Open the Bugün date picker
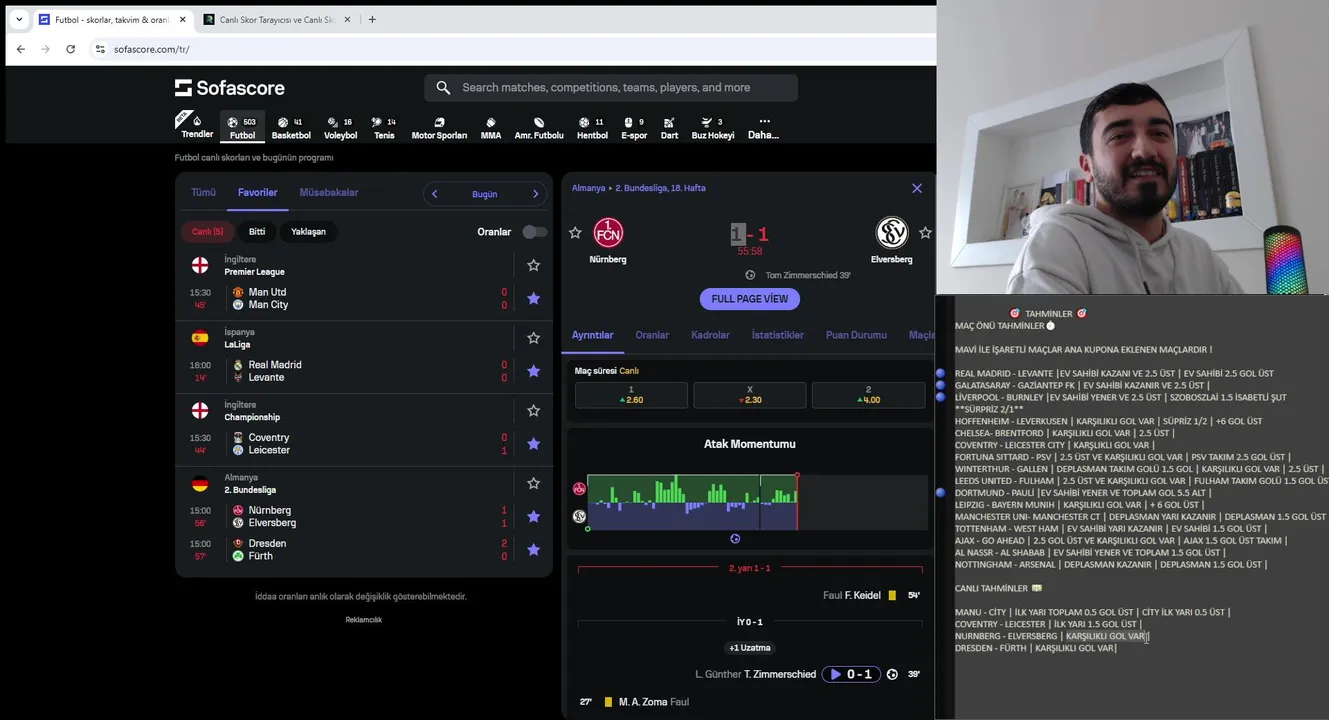The width and height of the screenshot is (1329, 720). (485, 194)
